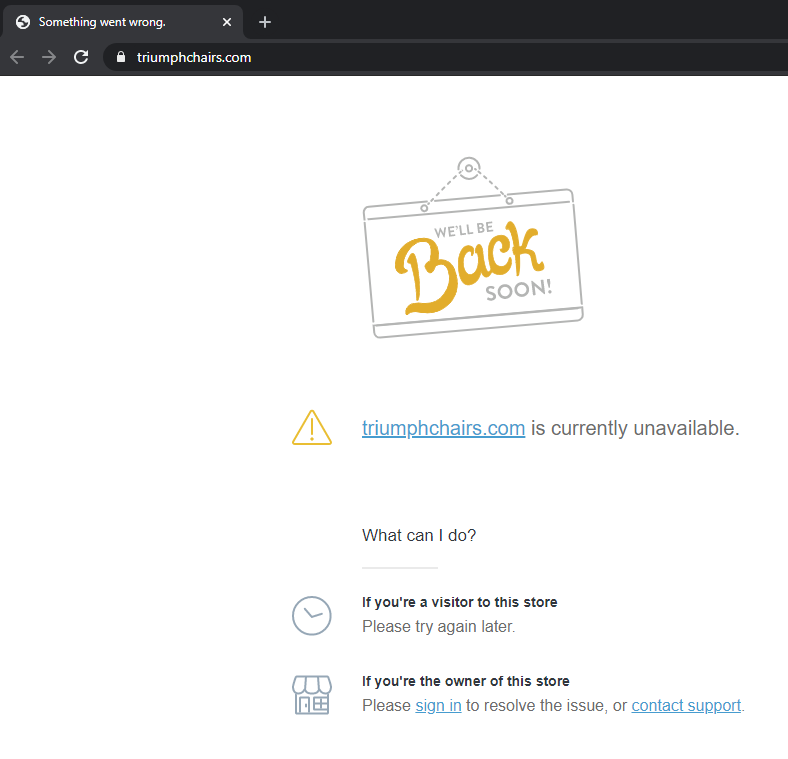The image size is (788, 759).
Task: Reload the page with the refresh icon
Action: point(81,57)
